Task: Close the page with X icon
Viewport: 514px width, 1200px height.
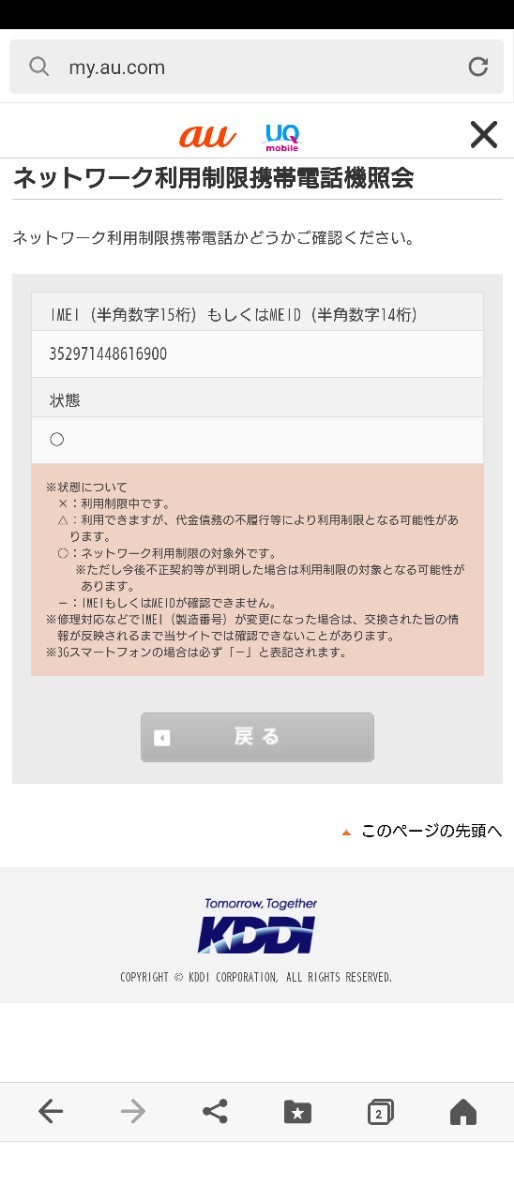Action: click(x=483, y=134)
